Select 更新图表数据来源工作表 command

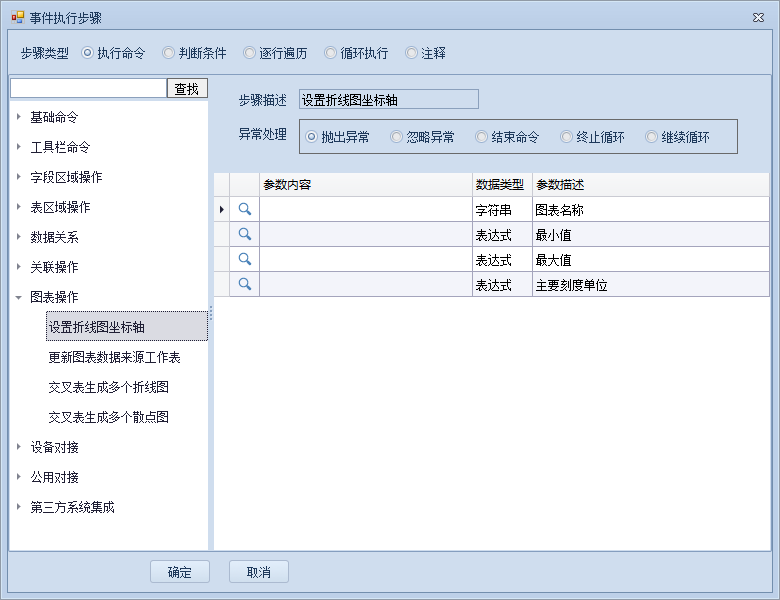(114, 357)
